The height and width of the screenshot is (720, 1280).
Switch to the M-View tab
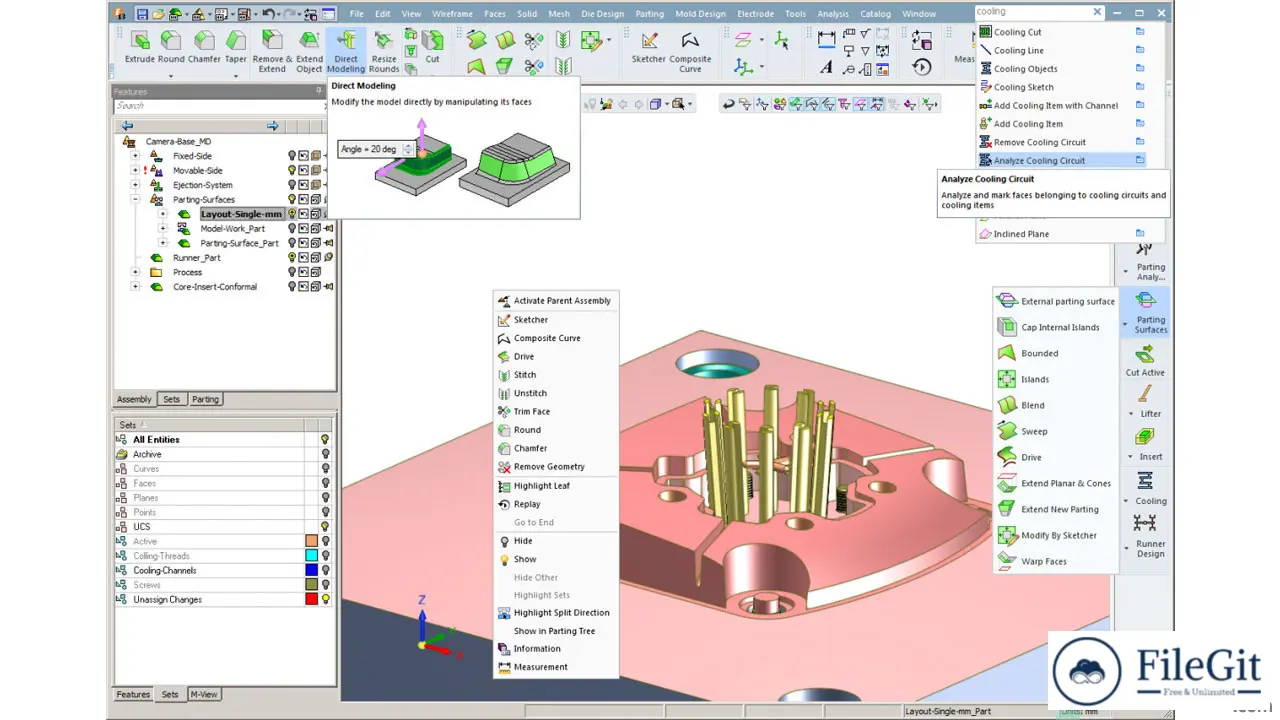tap(203, 694)
